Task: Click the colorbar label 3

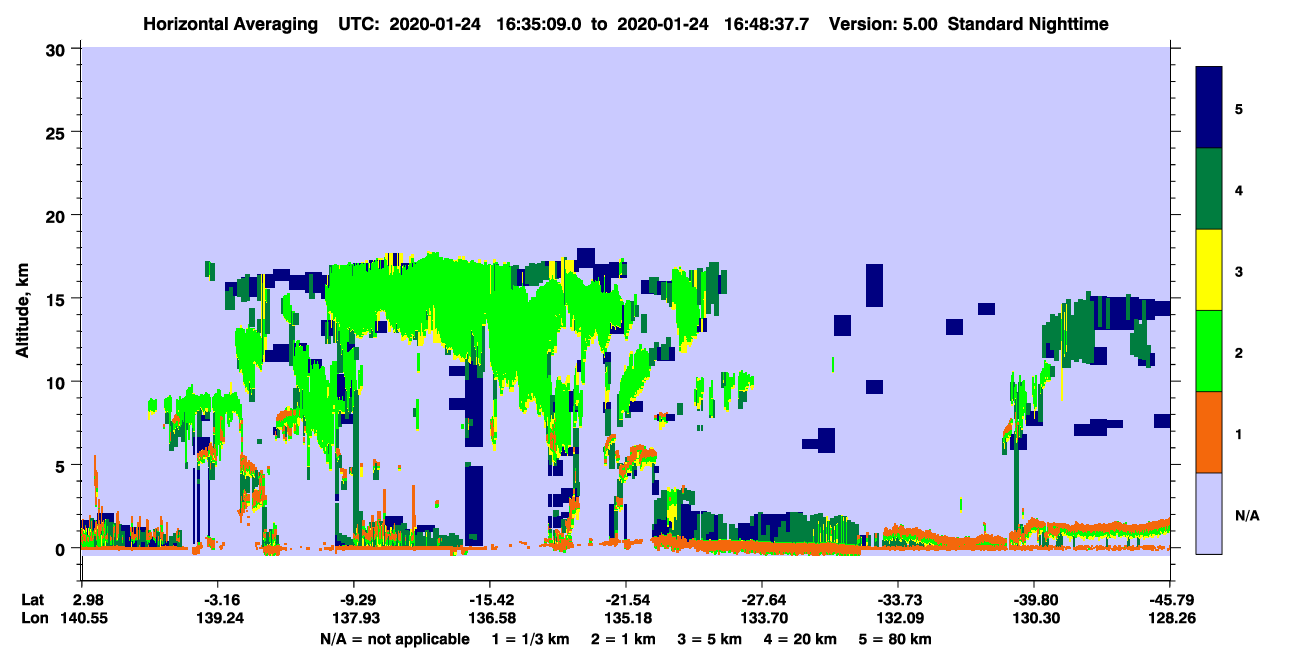Action: click(1239, 270)
